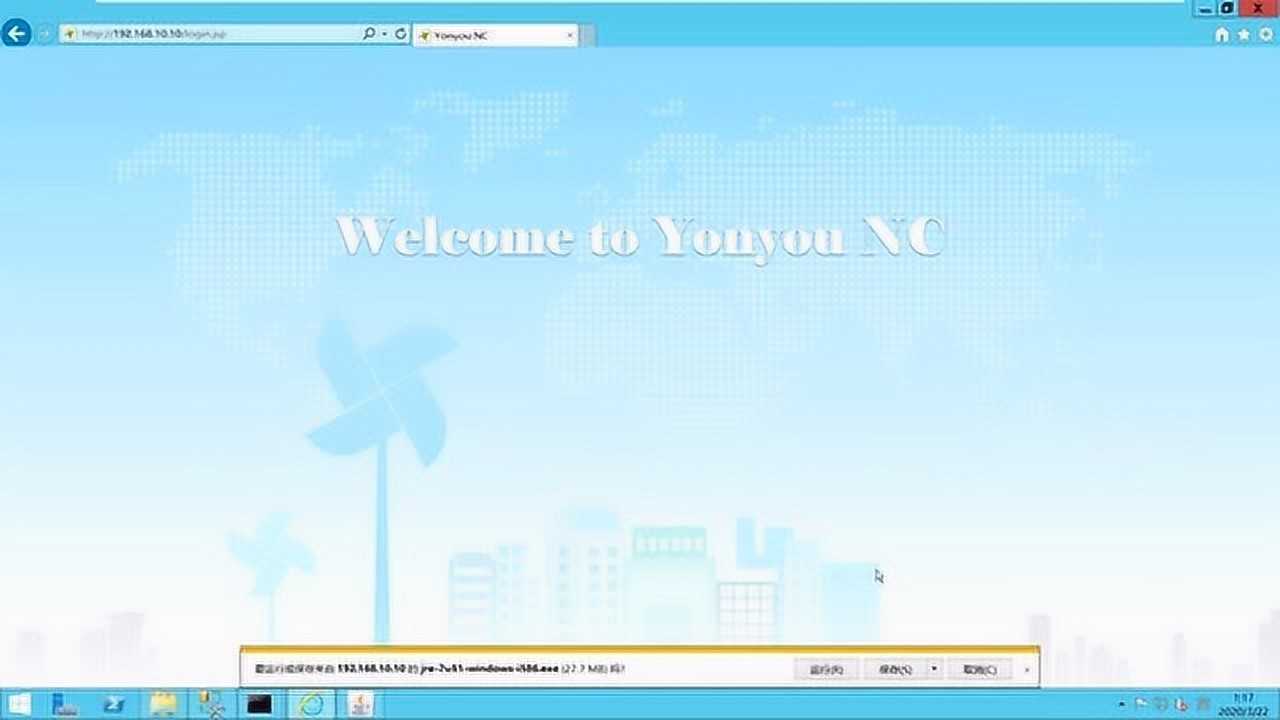Switch to Internet Explorer on taskbar
Screen dimensions: 1280x720
[x=311, y=704]
